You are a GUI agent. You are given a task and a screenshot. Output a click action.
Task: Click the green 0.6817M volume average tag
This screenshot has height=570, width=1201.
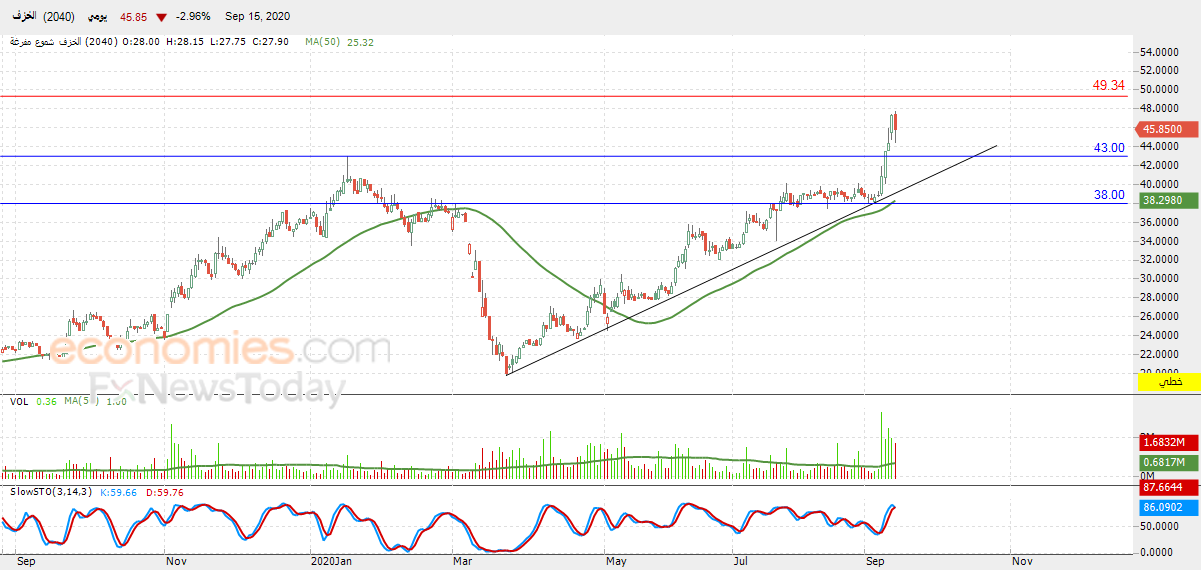click(1167, 462)
